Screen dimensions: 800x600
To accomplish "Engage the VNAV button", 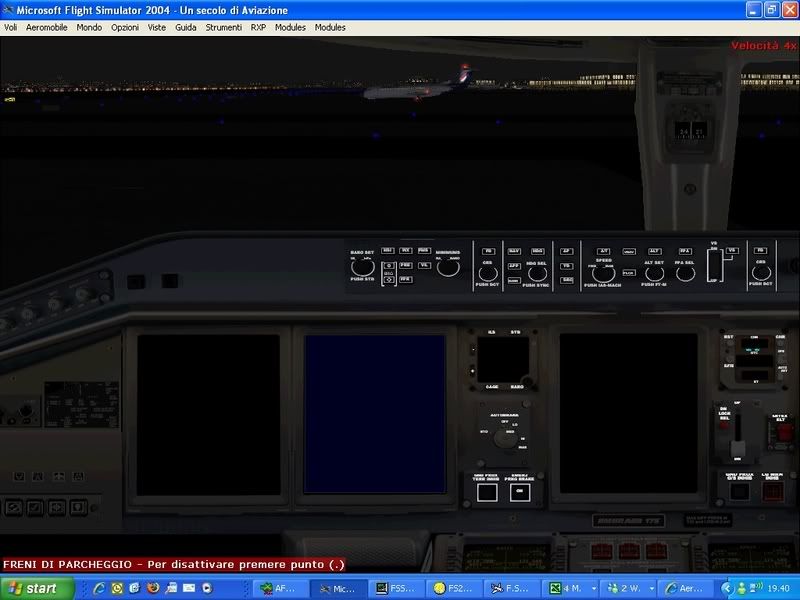I will 629,252.
